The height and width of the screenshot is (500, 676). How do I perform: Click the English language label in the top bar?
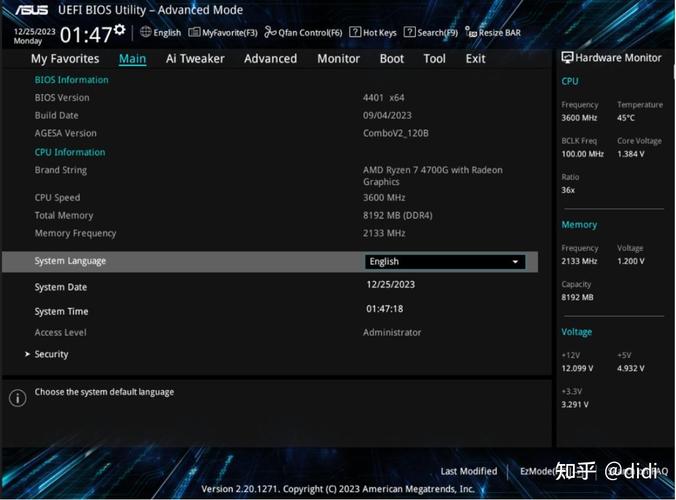click(167, 33)
